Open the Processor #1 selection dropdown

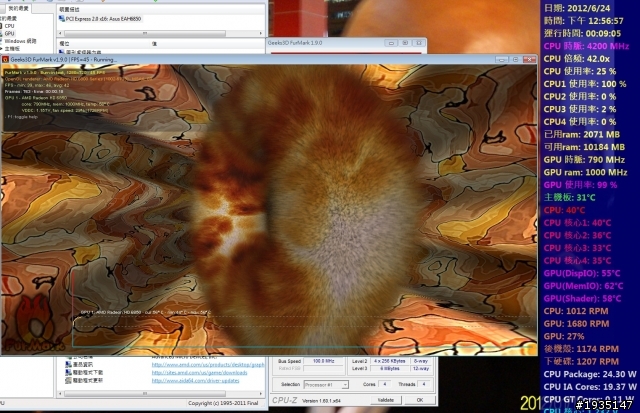(x=326, y=384)
